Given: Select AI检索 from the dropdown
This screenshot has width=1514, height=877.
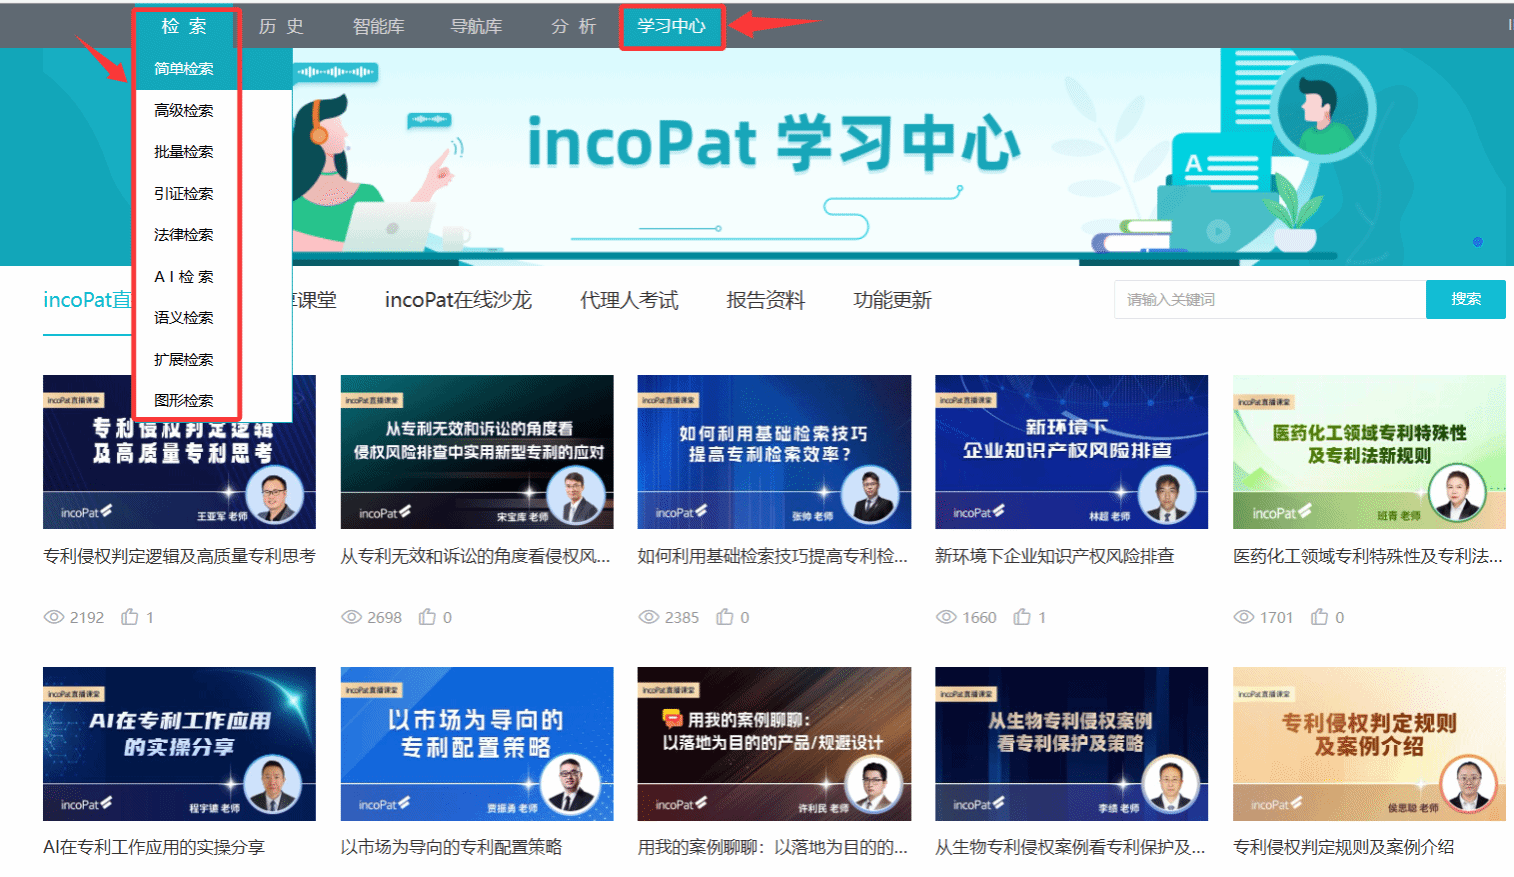Looking at the screenshot, I should coord(183,276).
